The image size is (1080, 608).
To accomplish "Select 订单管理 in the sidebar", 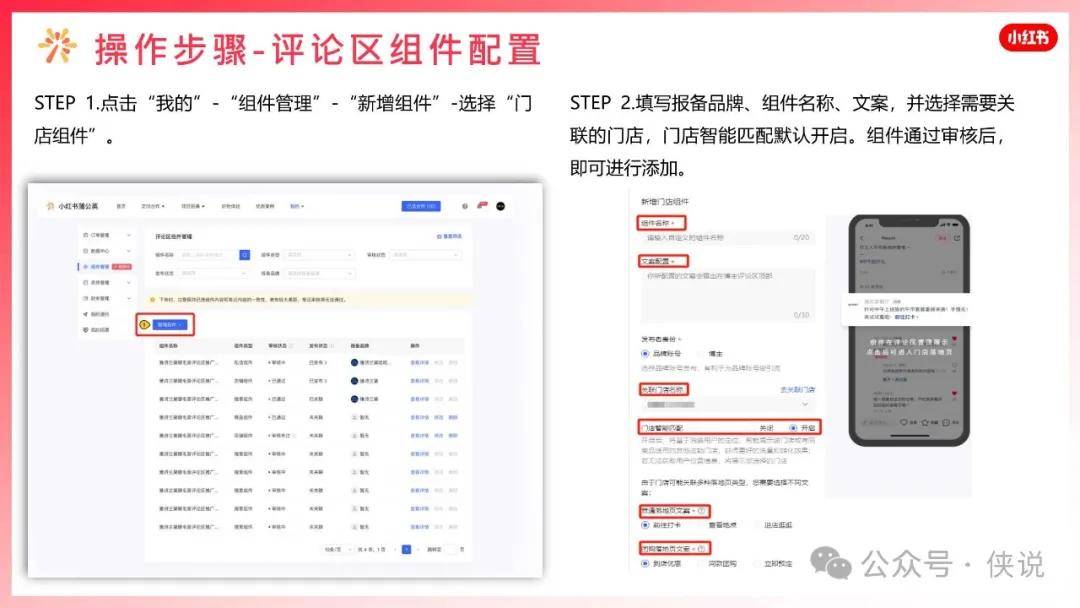I will pos(100,235).
